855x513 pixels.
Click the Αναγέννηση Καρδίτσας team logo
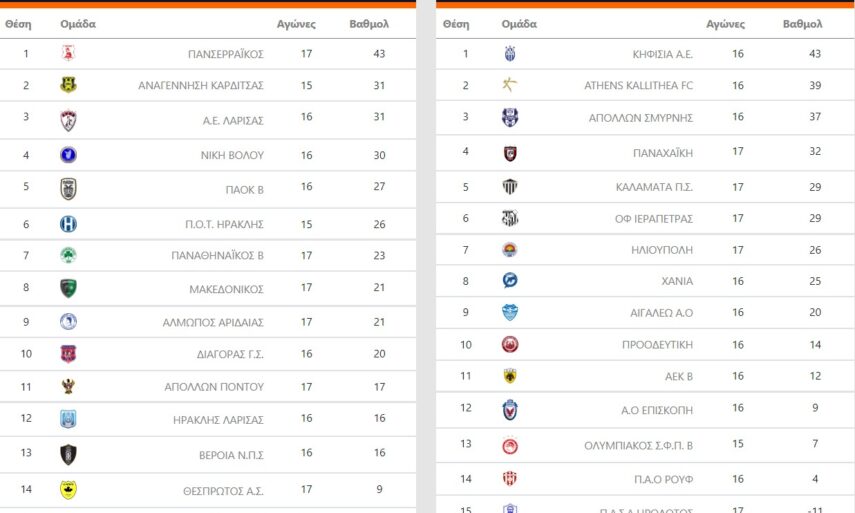[x=68, y=85]
